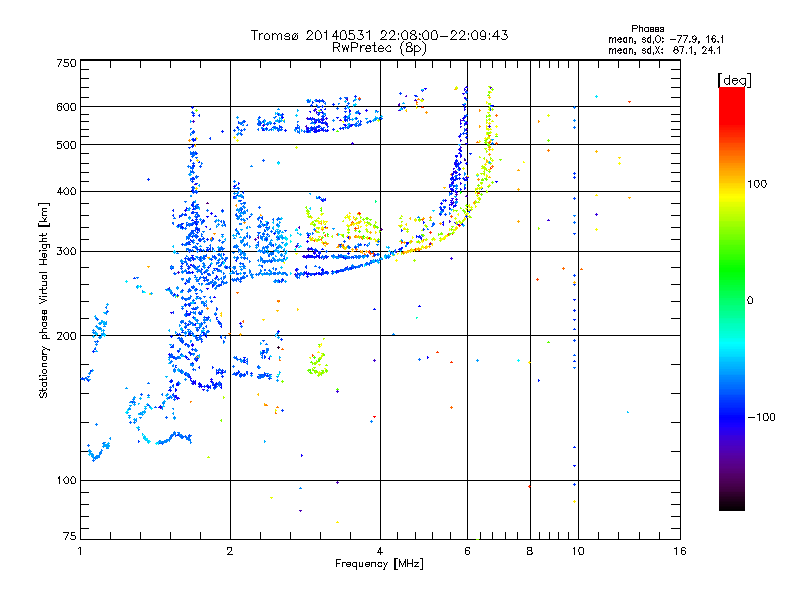Click the x-axis label '6'
Viewport: 800px width, 600px height.
[x=467, y=551]
